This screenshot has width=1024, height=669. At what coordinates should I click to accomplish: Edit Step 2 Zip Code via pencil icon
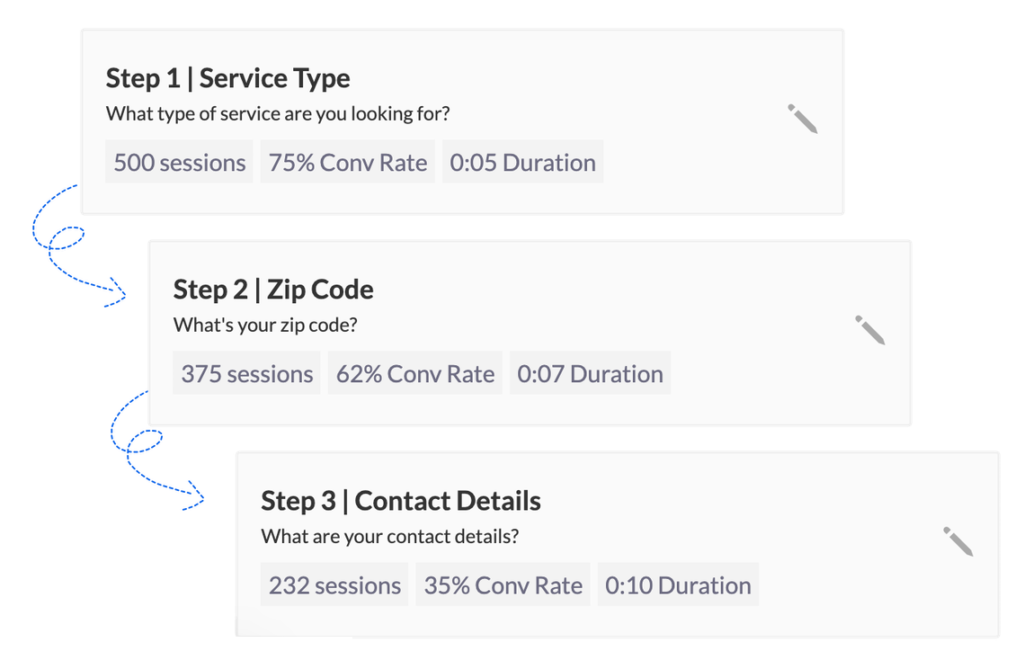[x=870, y=330]
